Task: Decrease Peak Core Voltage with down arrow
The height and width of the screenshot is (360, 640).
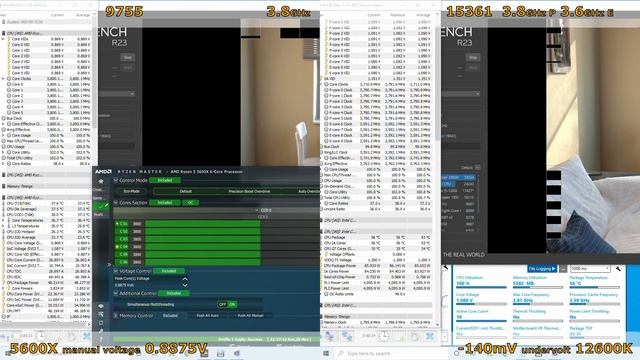Action: [185, 285]
